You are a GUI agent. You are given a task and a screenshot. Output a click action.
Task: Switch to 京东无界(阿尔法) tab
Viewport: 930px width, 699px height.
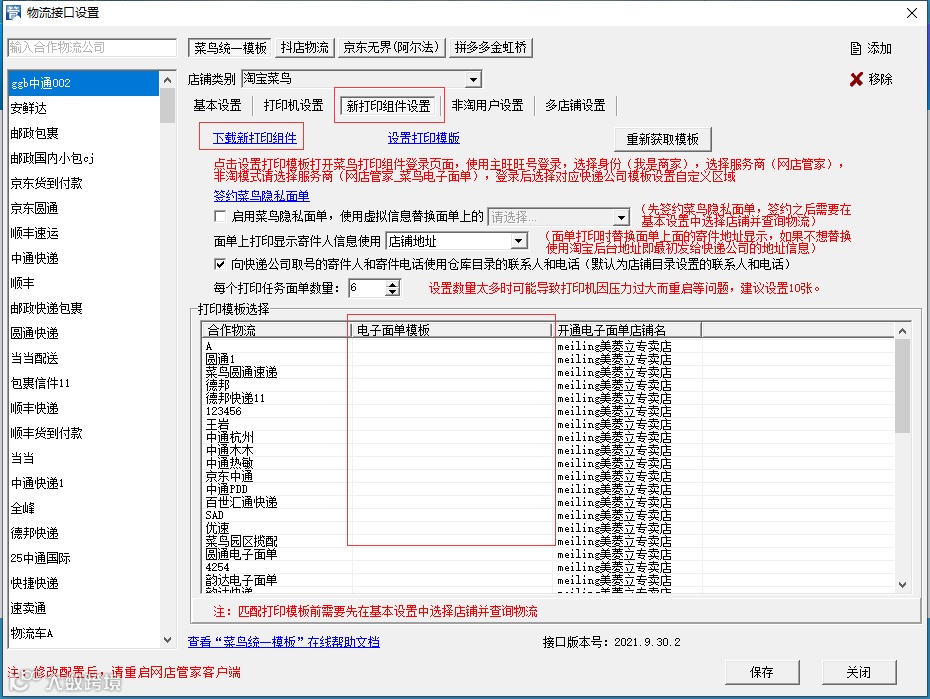391,47
